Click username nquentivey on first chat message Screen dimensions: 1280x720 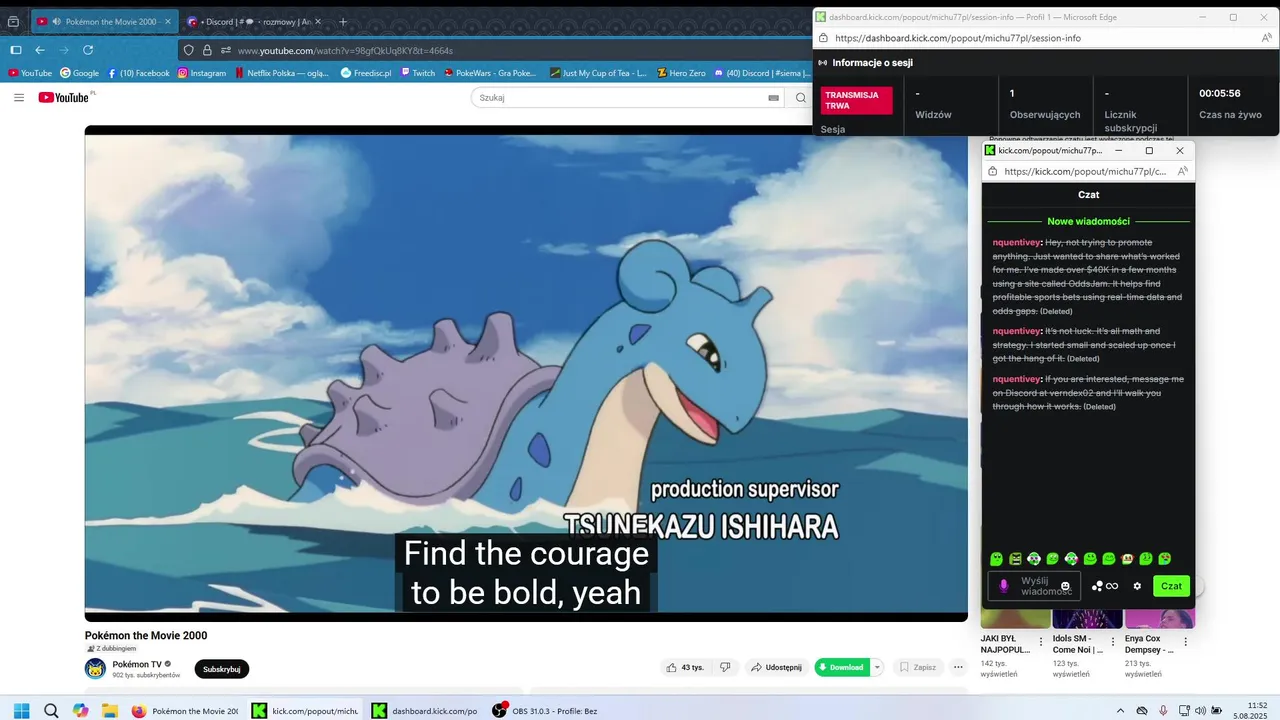coord(1016,242)
